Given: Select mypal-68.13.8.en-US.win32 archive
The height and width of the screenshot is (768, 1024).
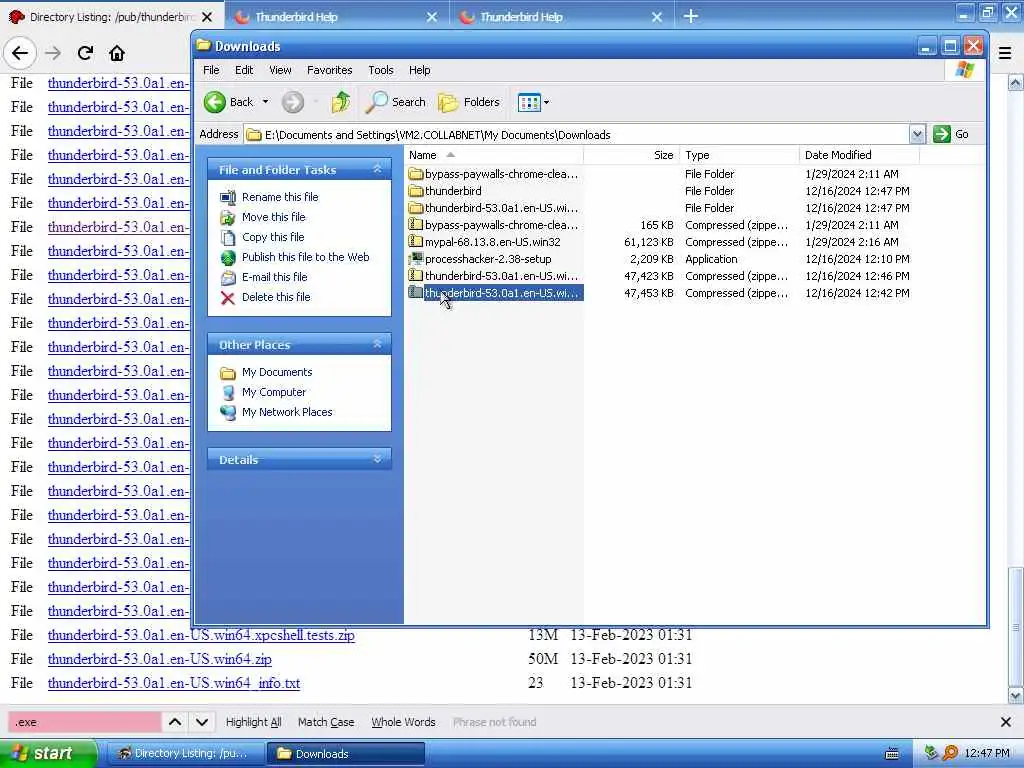Looking at the screenshot, I should click(x=485, y=242).
